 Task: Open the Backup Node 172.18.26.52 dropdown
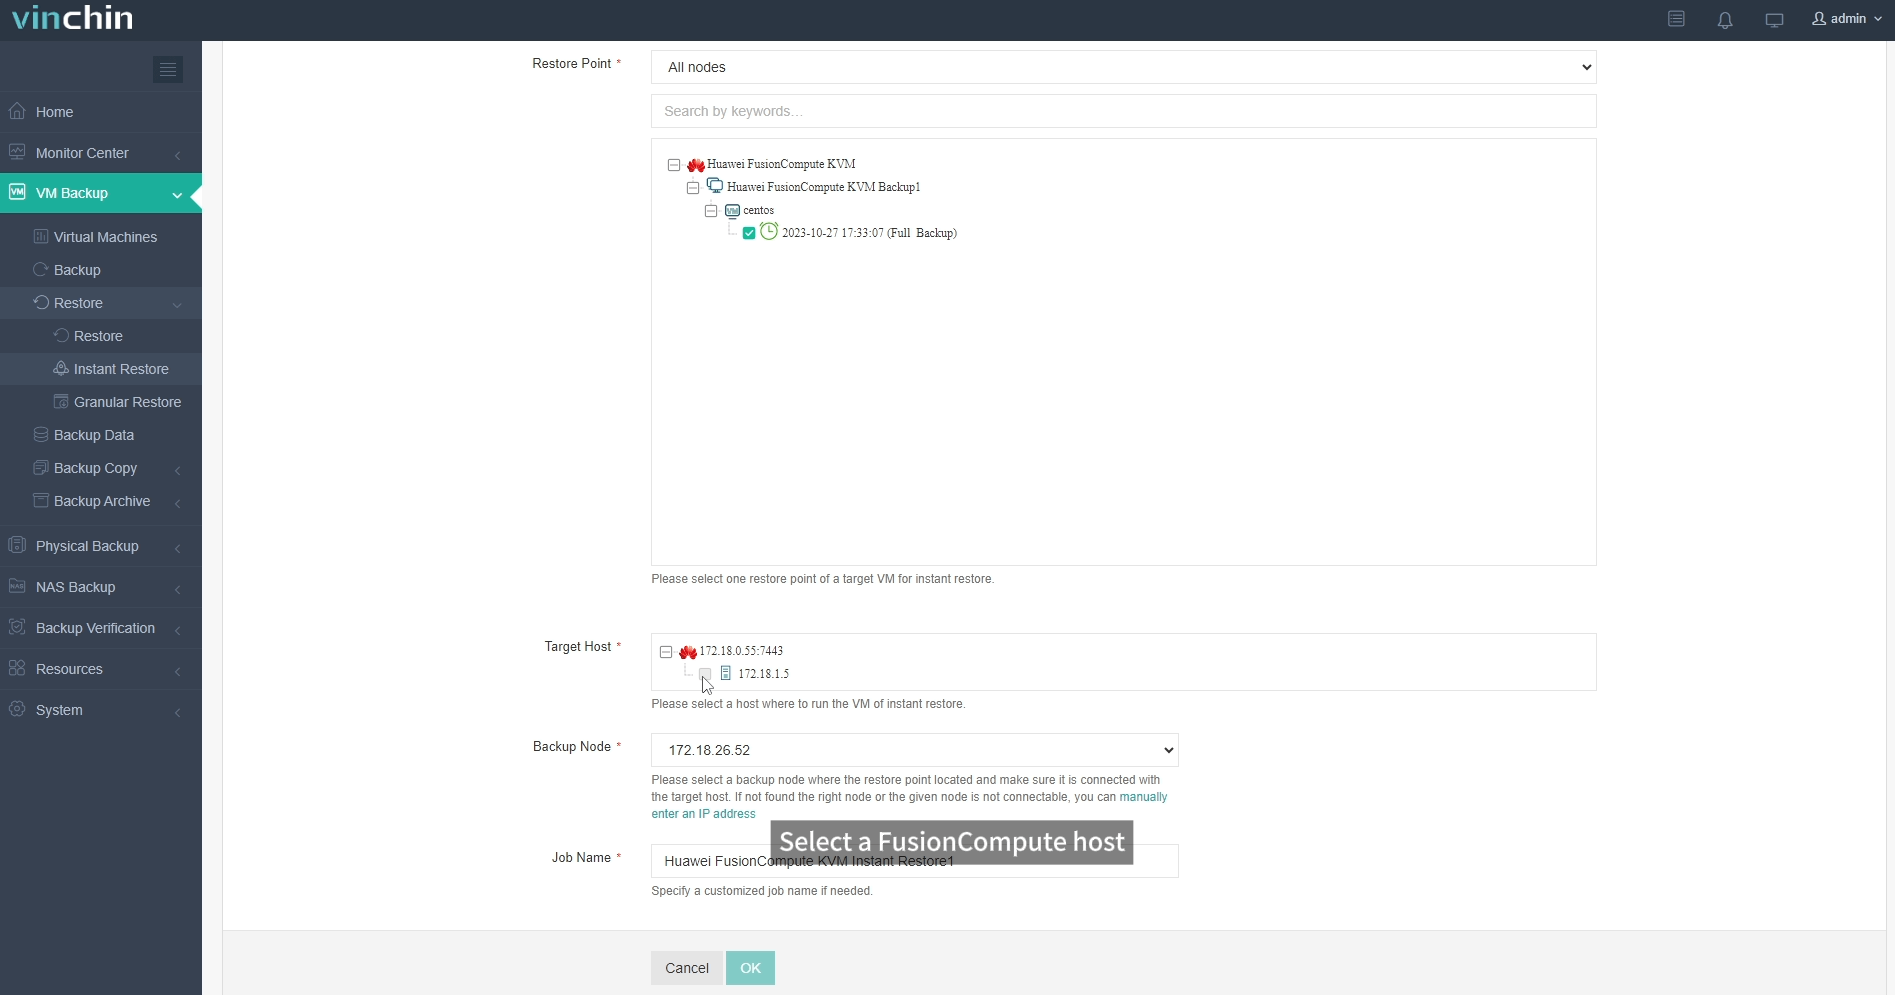(x=914, y=750)
